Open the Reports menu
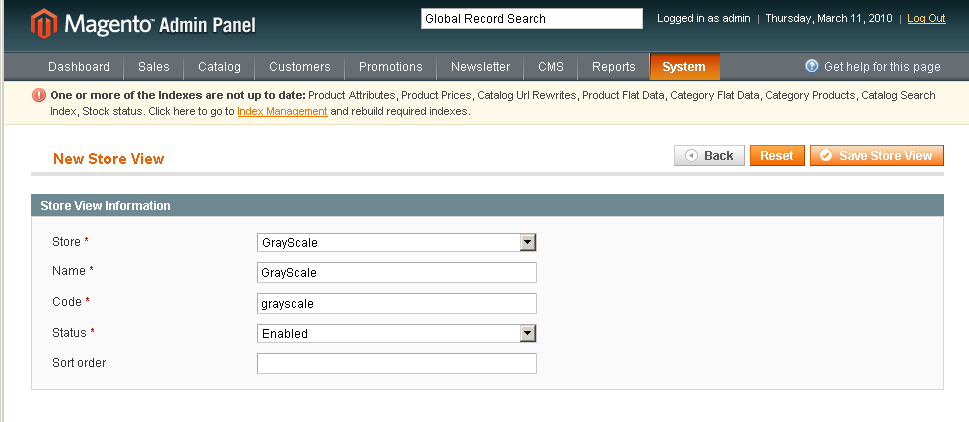969x422 pixels. [x=614, y=67]
